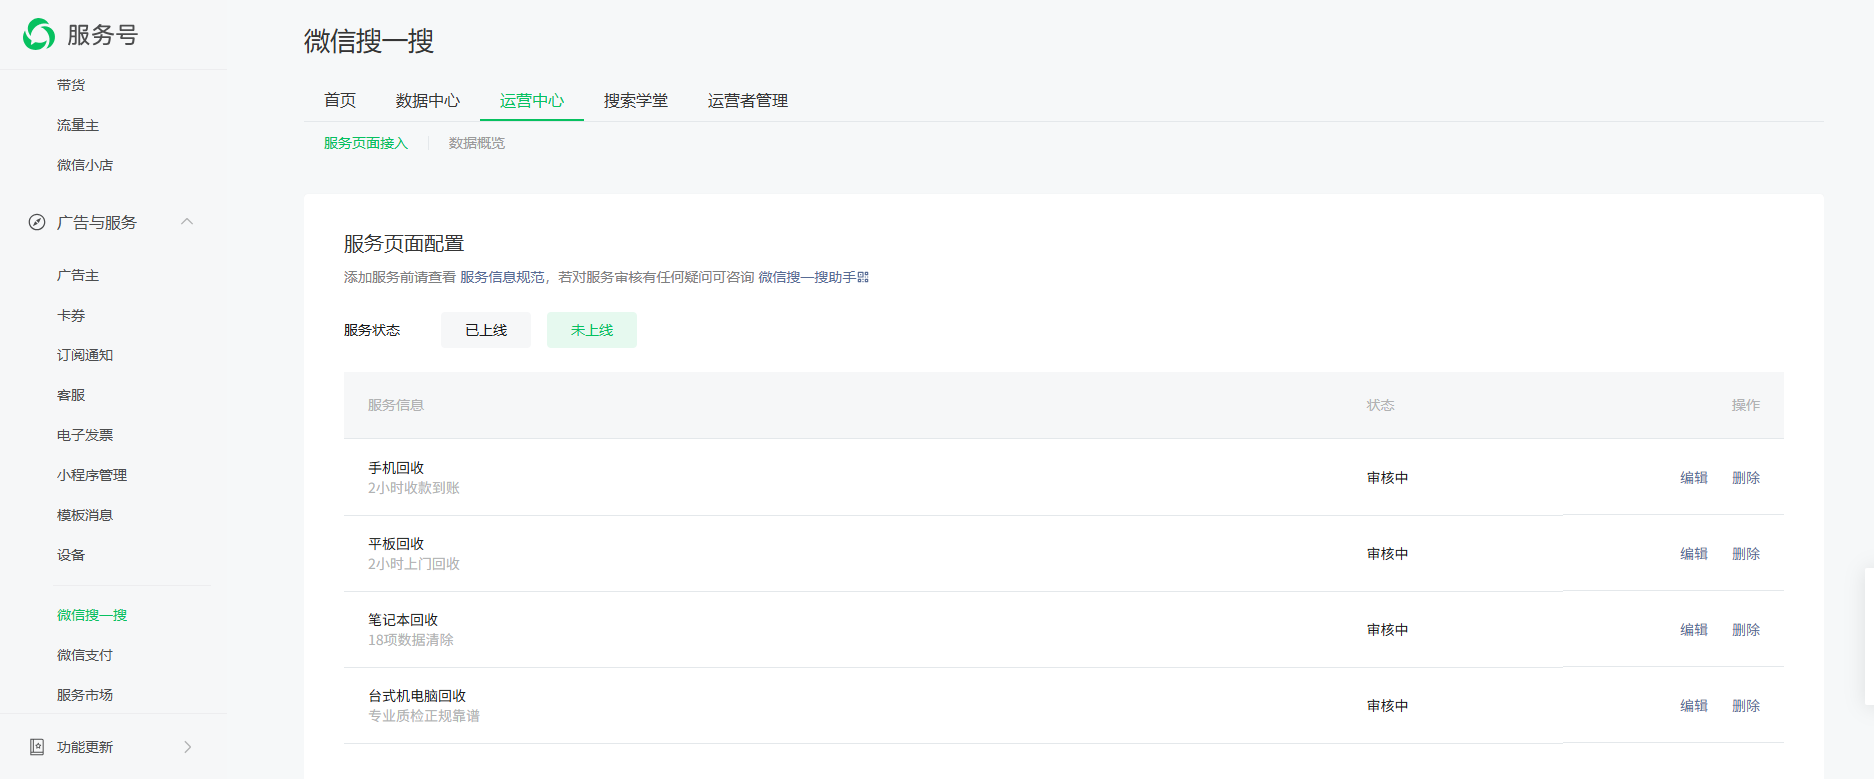Open 模板消息 in the sidebar

coord(85,515)
